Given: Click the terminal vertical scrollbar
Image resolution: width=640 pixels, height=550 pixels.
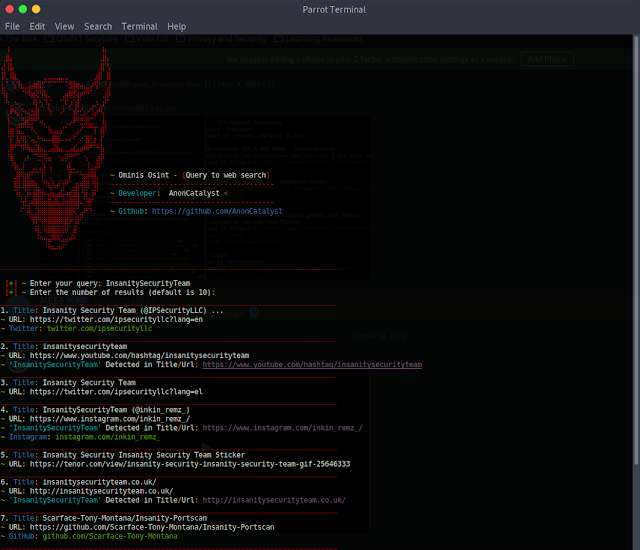Looking at the screenshot, I should pyautogui.click(x=636, y=249).
